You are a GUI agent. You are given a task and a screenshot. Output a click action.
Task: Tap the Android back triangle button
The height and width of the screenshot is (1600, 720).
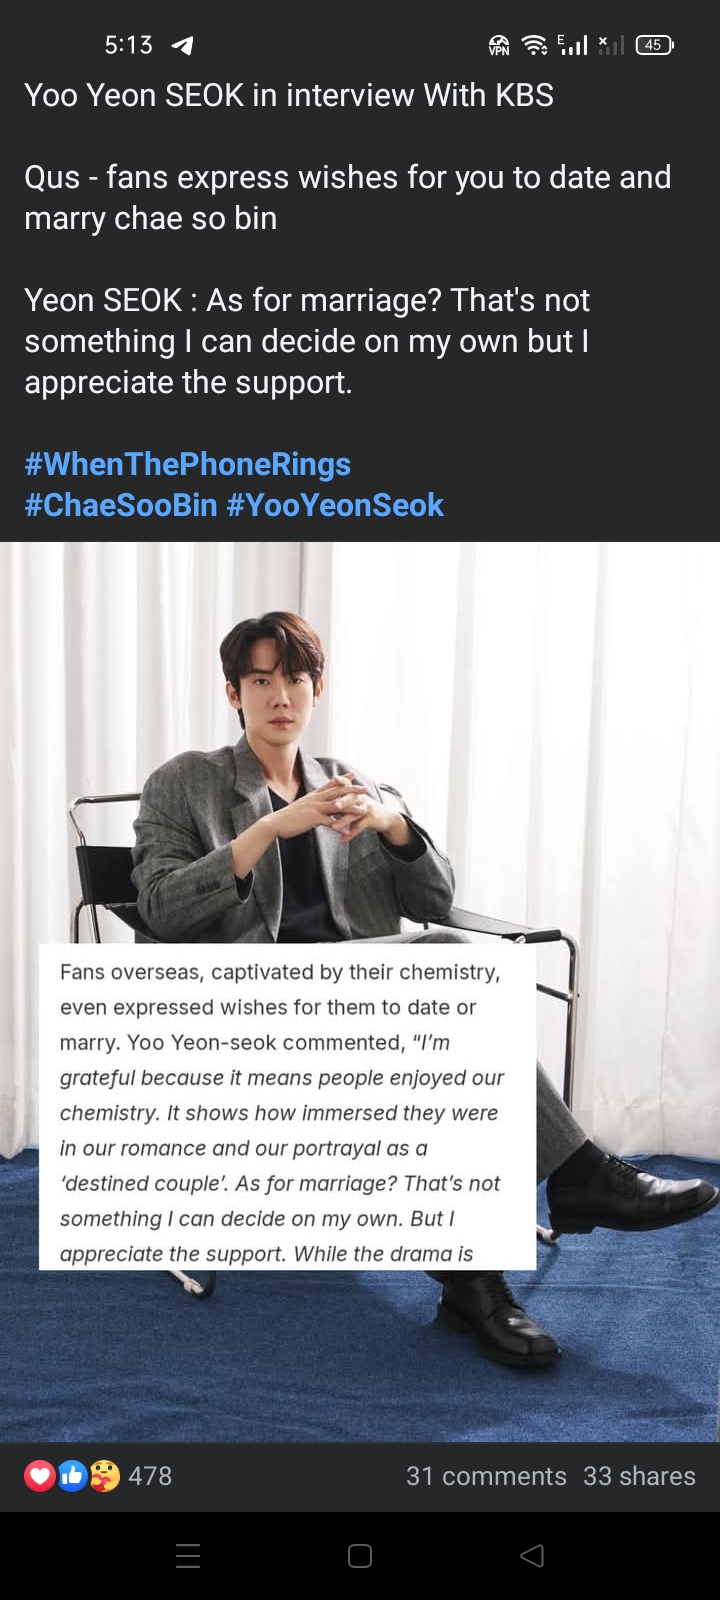[x=532, y=1556]
